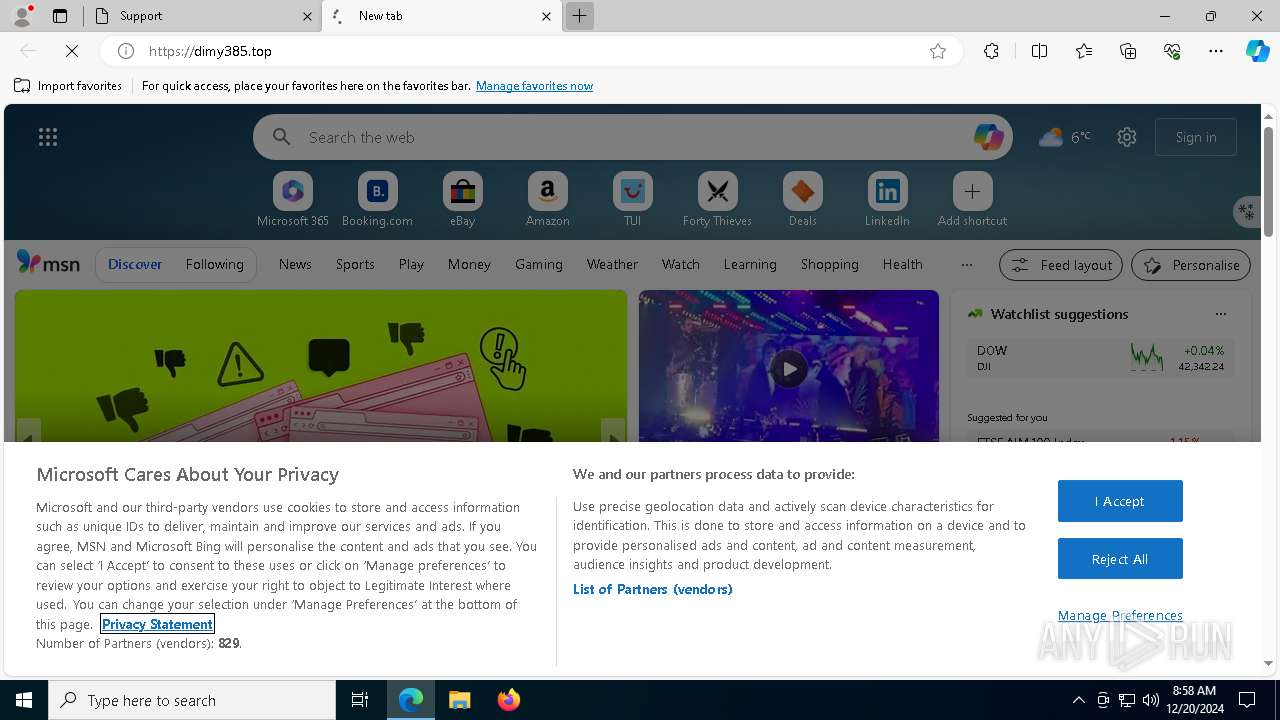
Task: Open the Learning category
Action: coord(750,264)
